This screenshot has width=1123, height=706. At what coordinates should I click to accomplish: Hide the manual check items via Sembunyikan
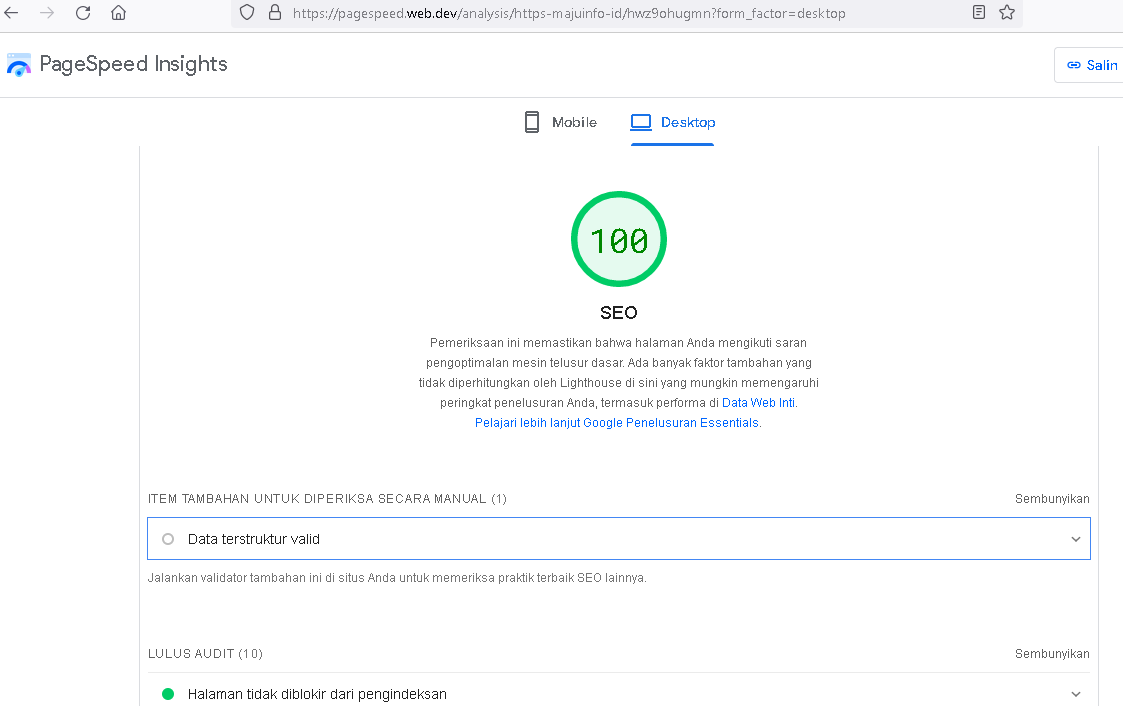point(1052,499)
